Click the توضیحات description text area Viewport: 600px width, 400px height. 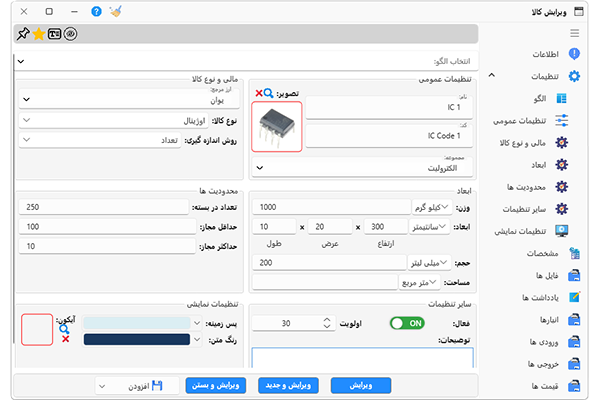[x=362, y=358]
